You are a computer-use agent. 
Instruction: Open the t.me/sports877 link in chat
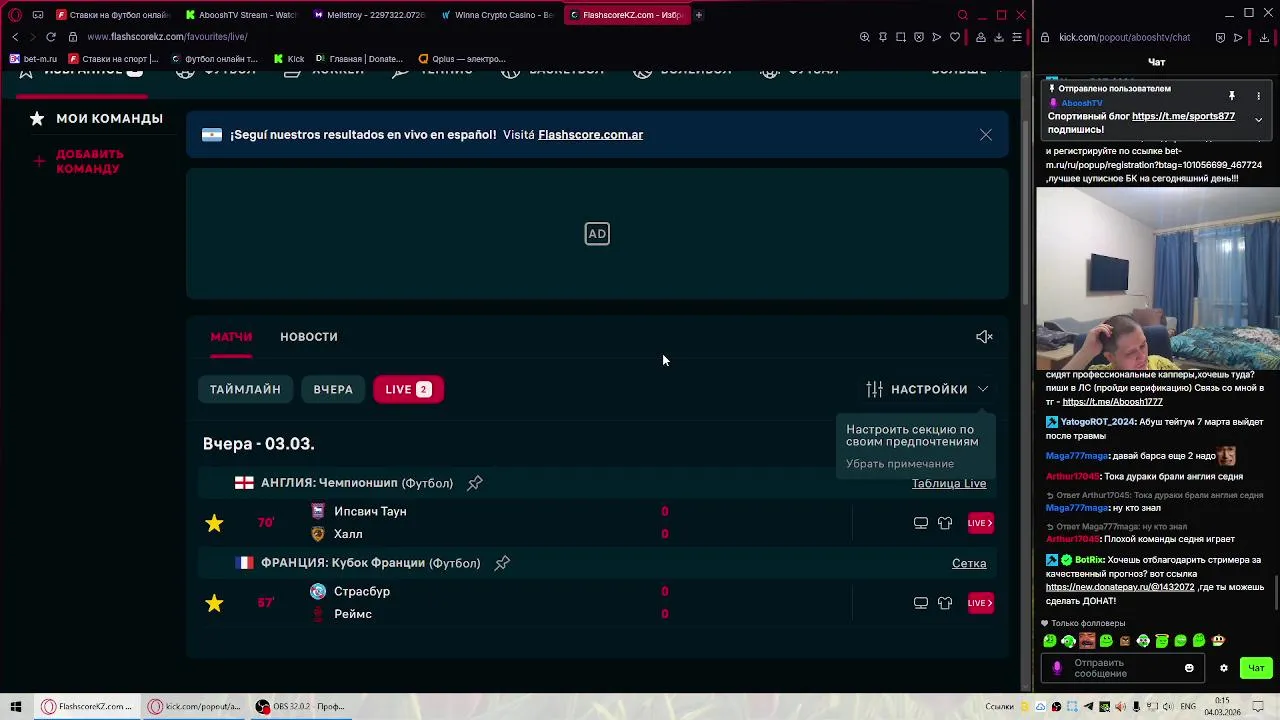[x=1183, y=116]
